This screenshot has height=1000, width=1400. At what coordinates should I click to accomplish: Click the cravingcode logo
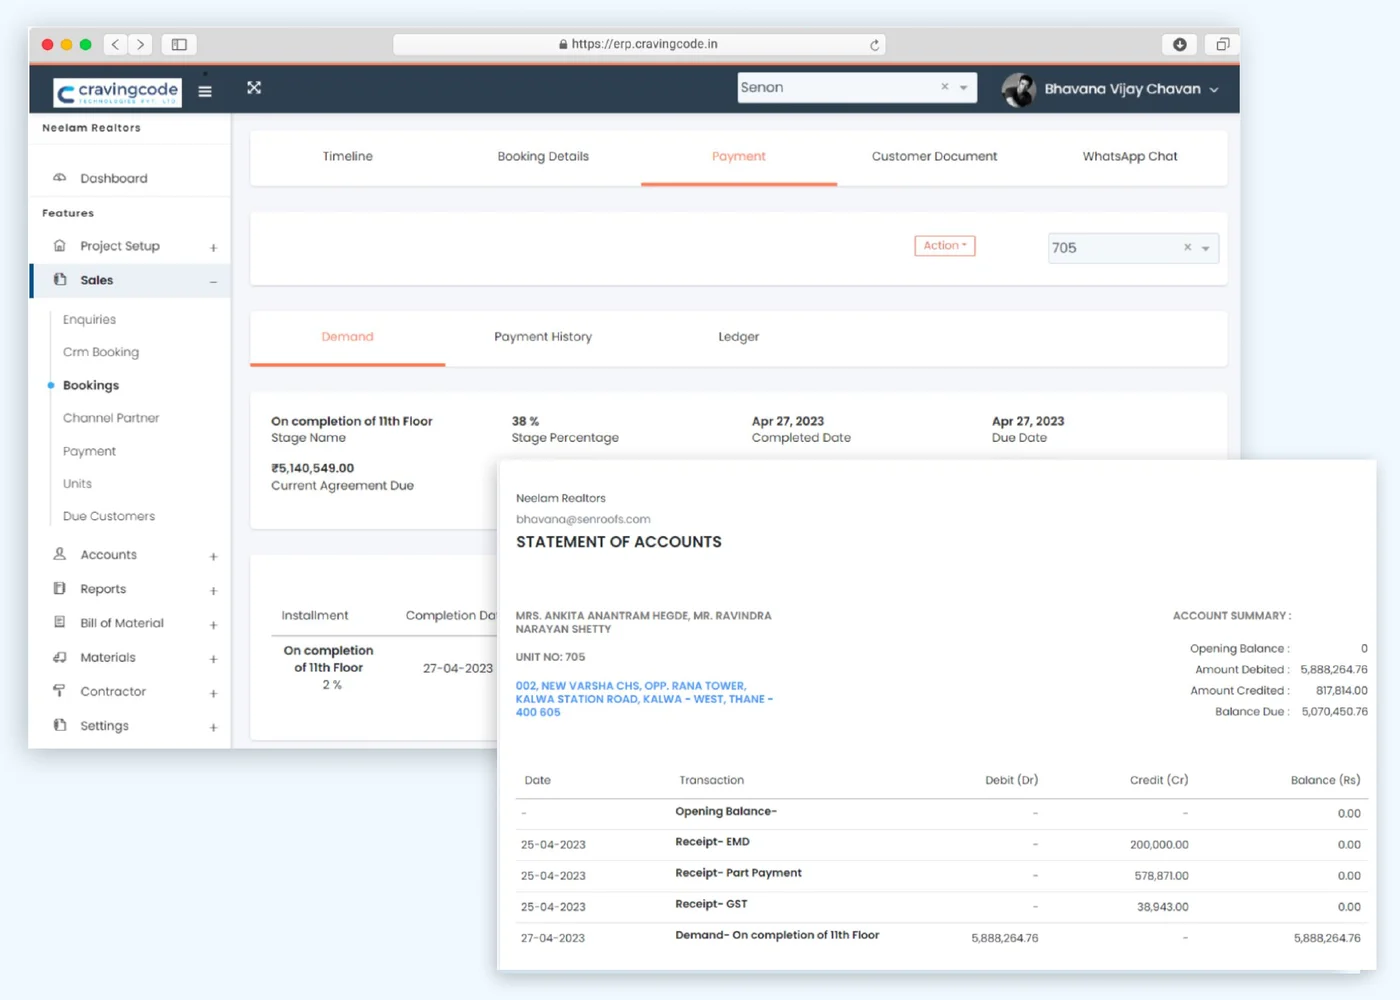point(117,92)
